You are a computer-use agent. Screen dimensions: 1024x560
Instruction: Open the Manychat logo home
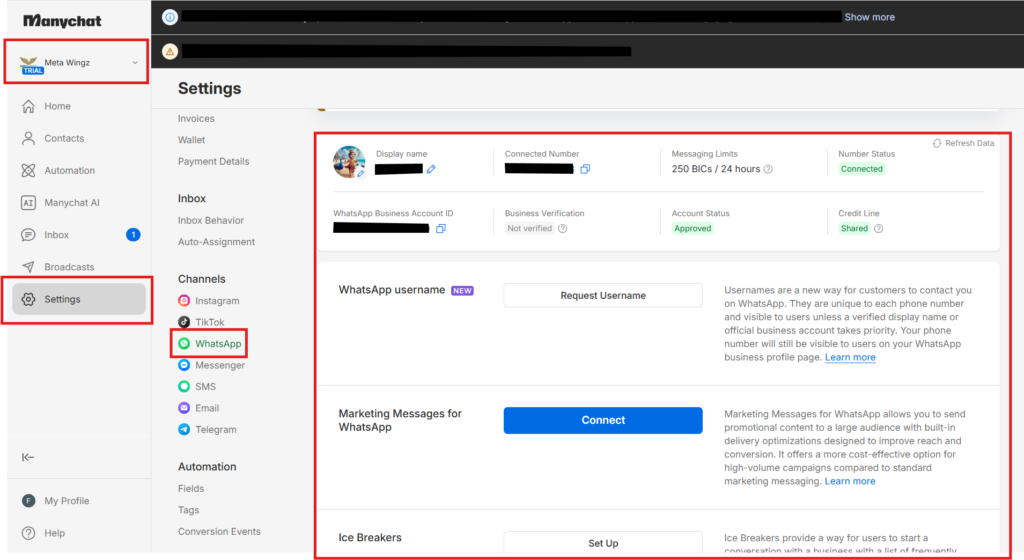tap(62, 21)
